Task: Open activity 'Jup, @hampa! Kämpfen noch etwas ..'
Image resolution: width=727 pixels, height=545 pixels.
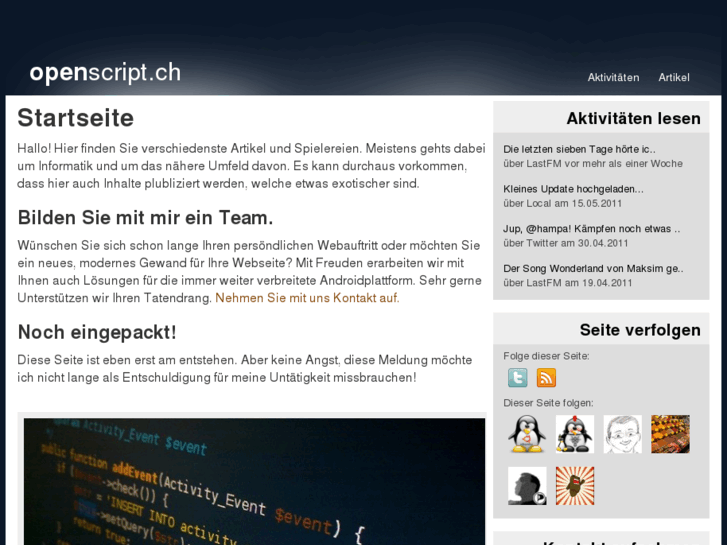Action: tap(592, 229)
